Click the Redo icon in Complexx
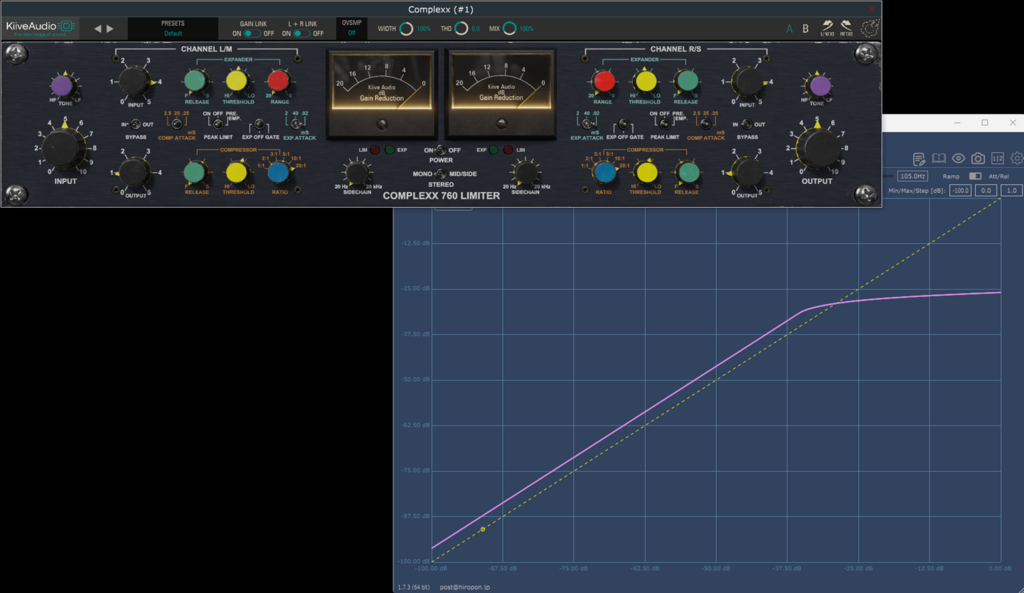1024x593 pixels. click(846, 28)
